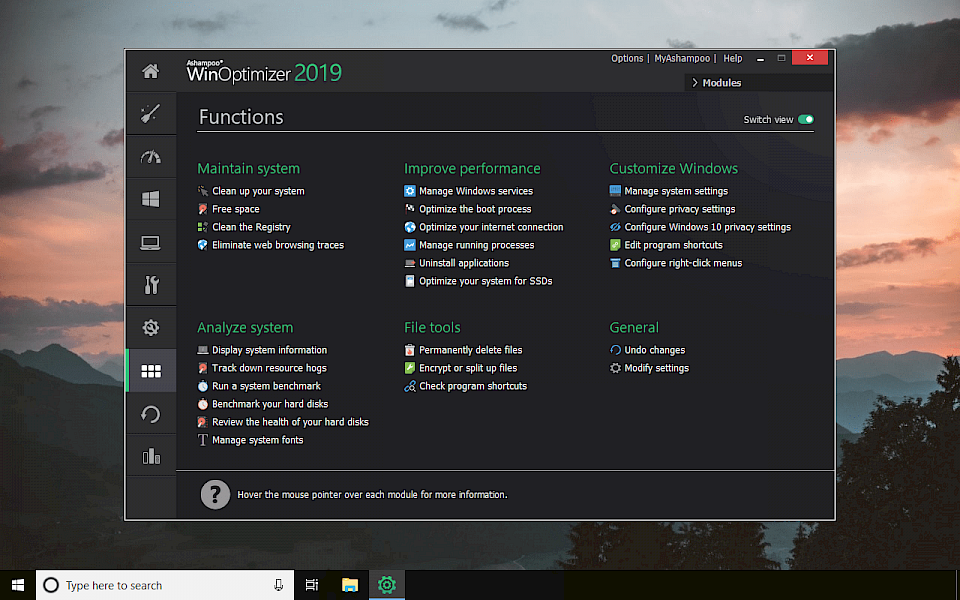
Task: Click the Manage Windows services icon
Action: point(410,191)
